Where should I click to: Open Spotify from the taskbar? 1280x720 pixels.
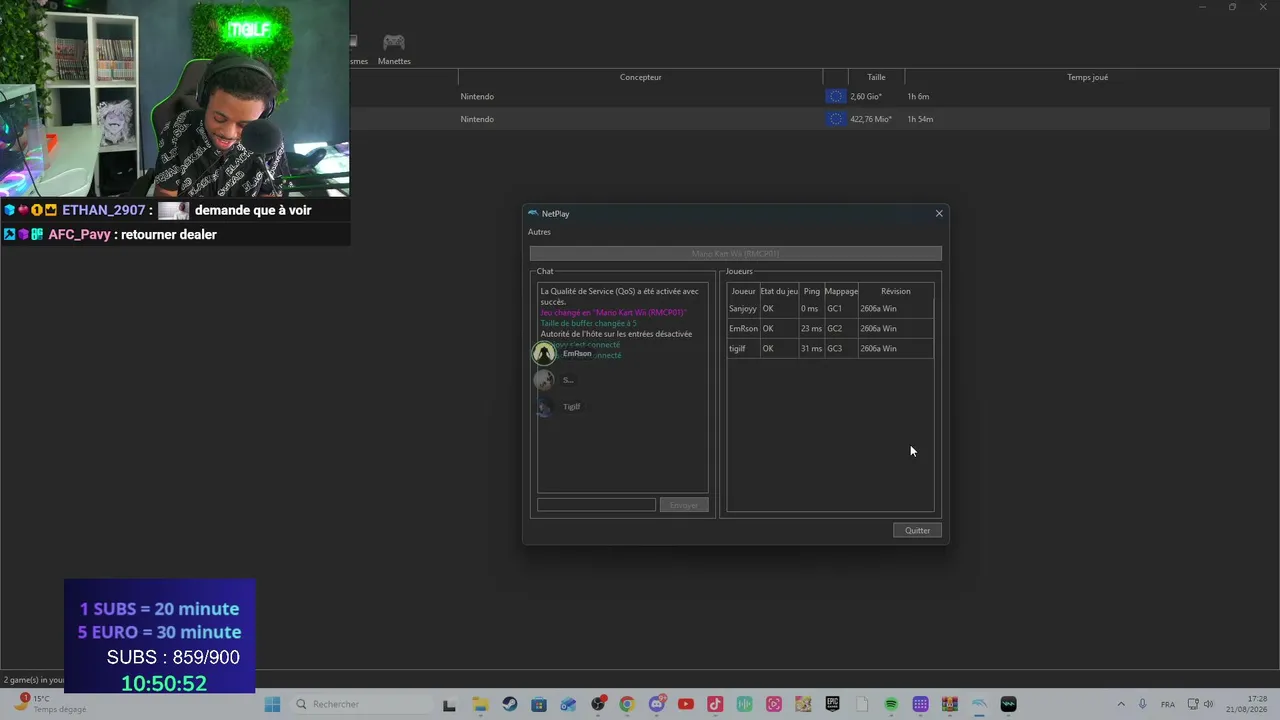click(891, 704)
